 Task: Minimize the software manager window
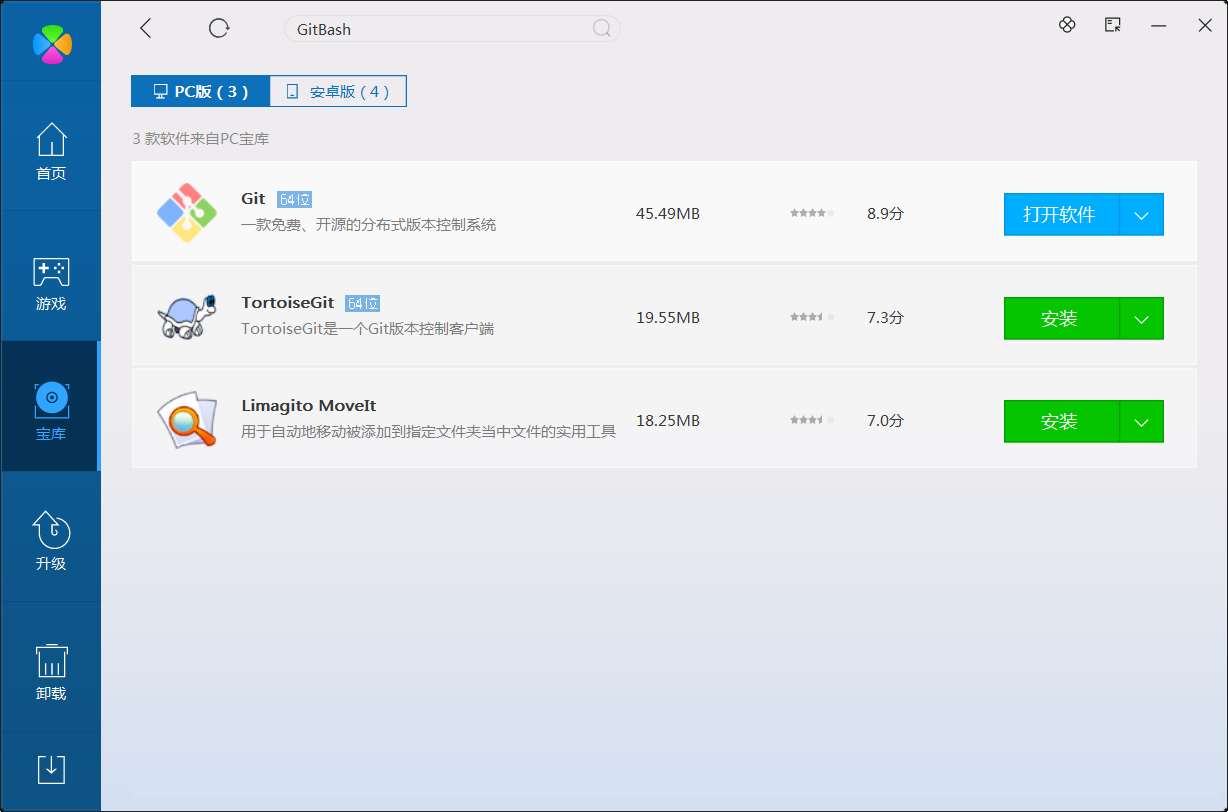tap(1159, 26)
